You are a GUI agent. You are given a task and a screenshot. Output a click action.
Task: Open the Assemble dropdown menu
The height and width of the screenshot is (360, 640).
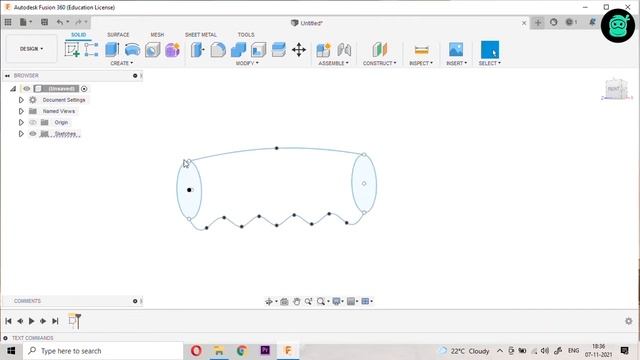pos(333,63)
